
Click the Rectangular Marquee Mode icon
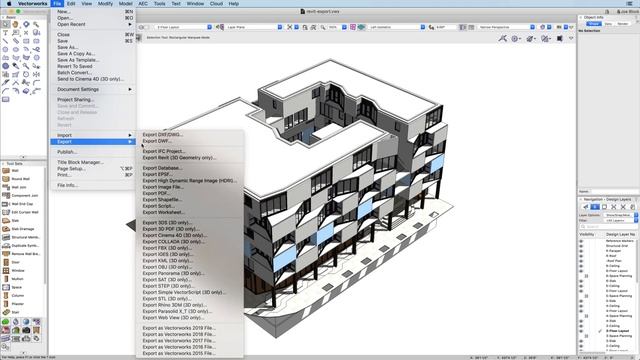[138, 38]
